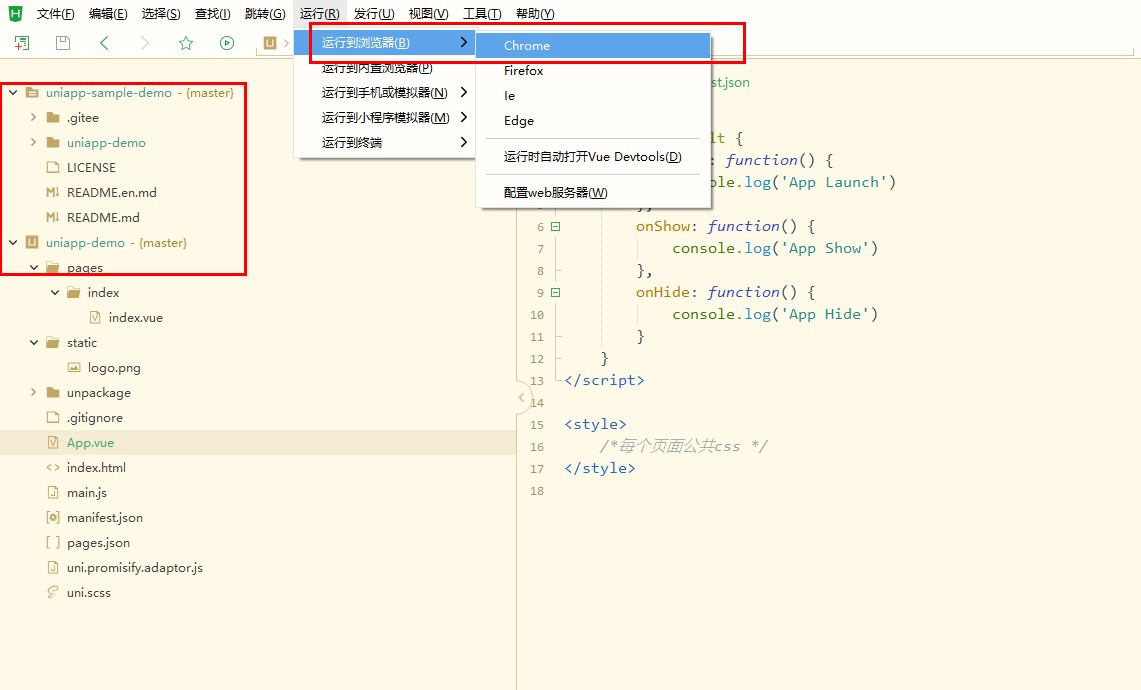Open the 编辑(E) menu
Image resolution: width=1141 pixels, height=690 pixels.
tap(108, 13)
